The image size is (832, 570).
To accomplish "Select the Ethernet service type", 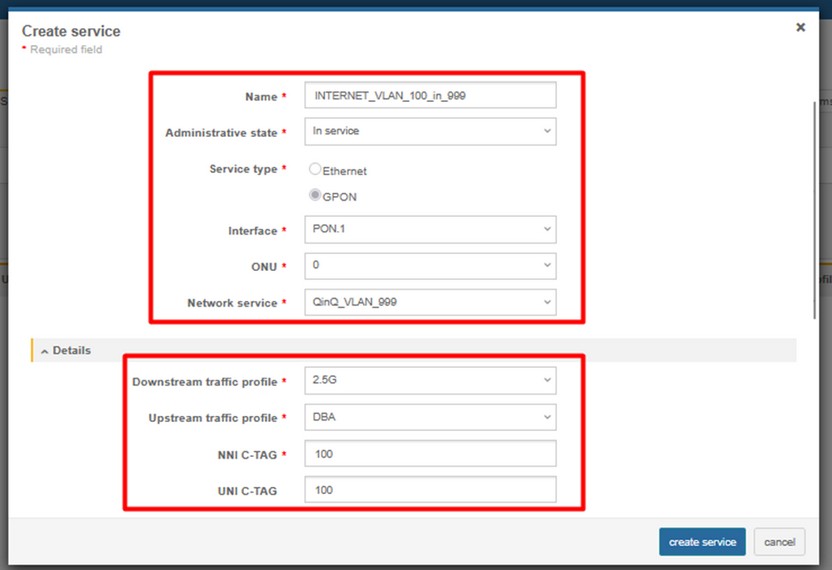I will (x=316, y=170).
